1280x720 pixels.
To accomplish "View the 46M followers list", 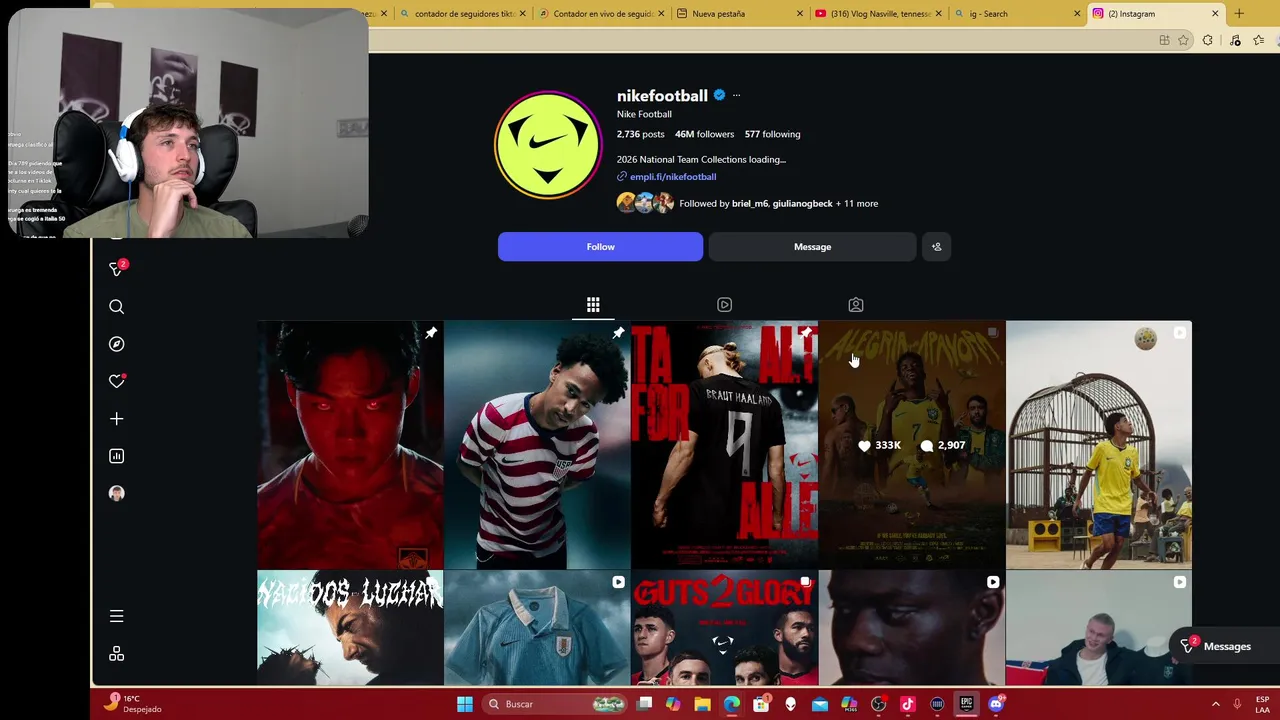I will coord(704,134).
